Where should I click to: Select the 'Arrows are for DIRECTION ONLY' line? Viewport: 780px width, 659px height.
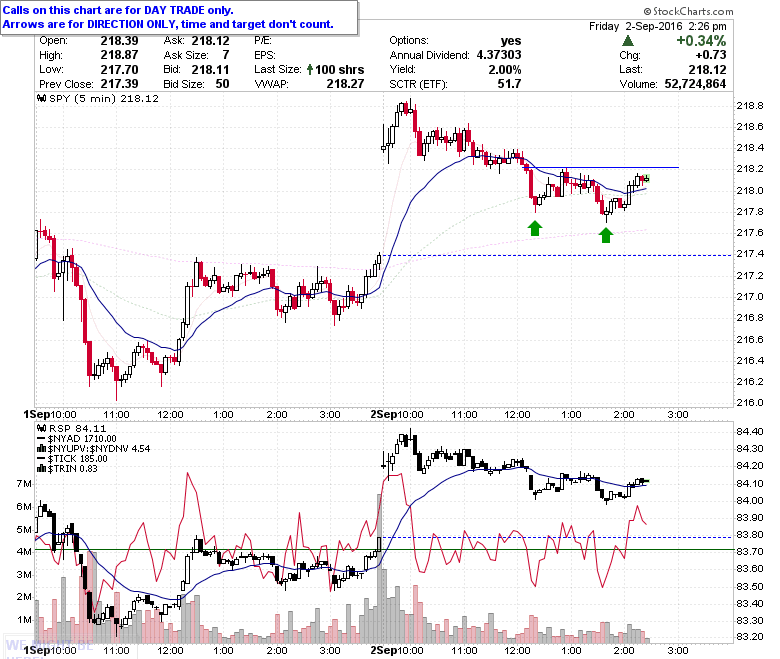click(x=168, y=24)
